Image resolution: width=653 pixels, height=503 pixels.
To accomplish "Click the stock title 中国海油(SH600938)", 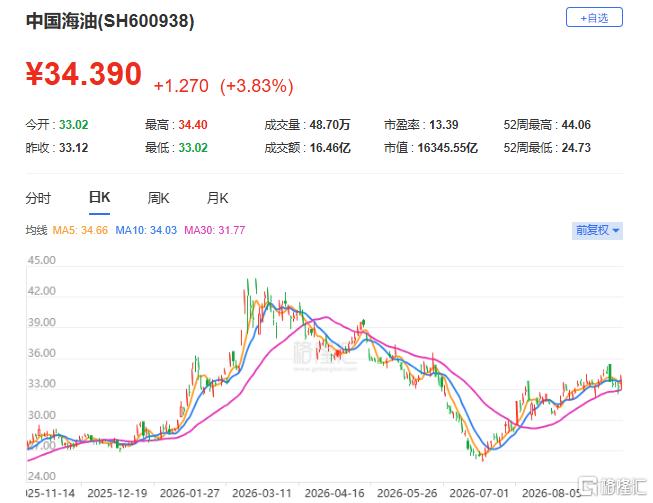I will click(x=110, y=21).
